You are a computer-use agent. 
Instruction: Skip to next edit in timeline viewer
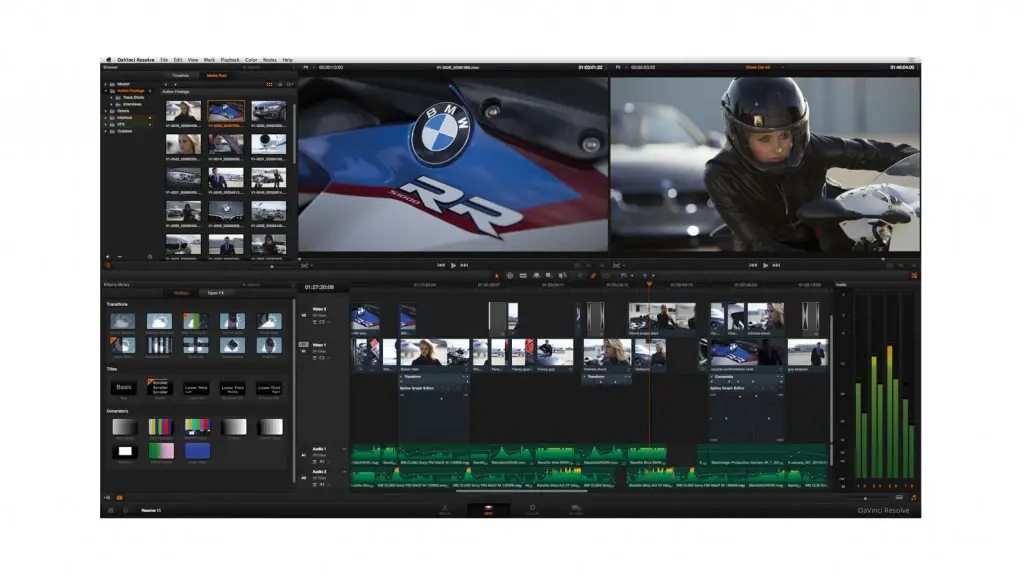(x=776, y=265)
